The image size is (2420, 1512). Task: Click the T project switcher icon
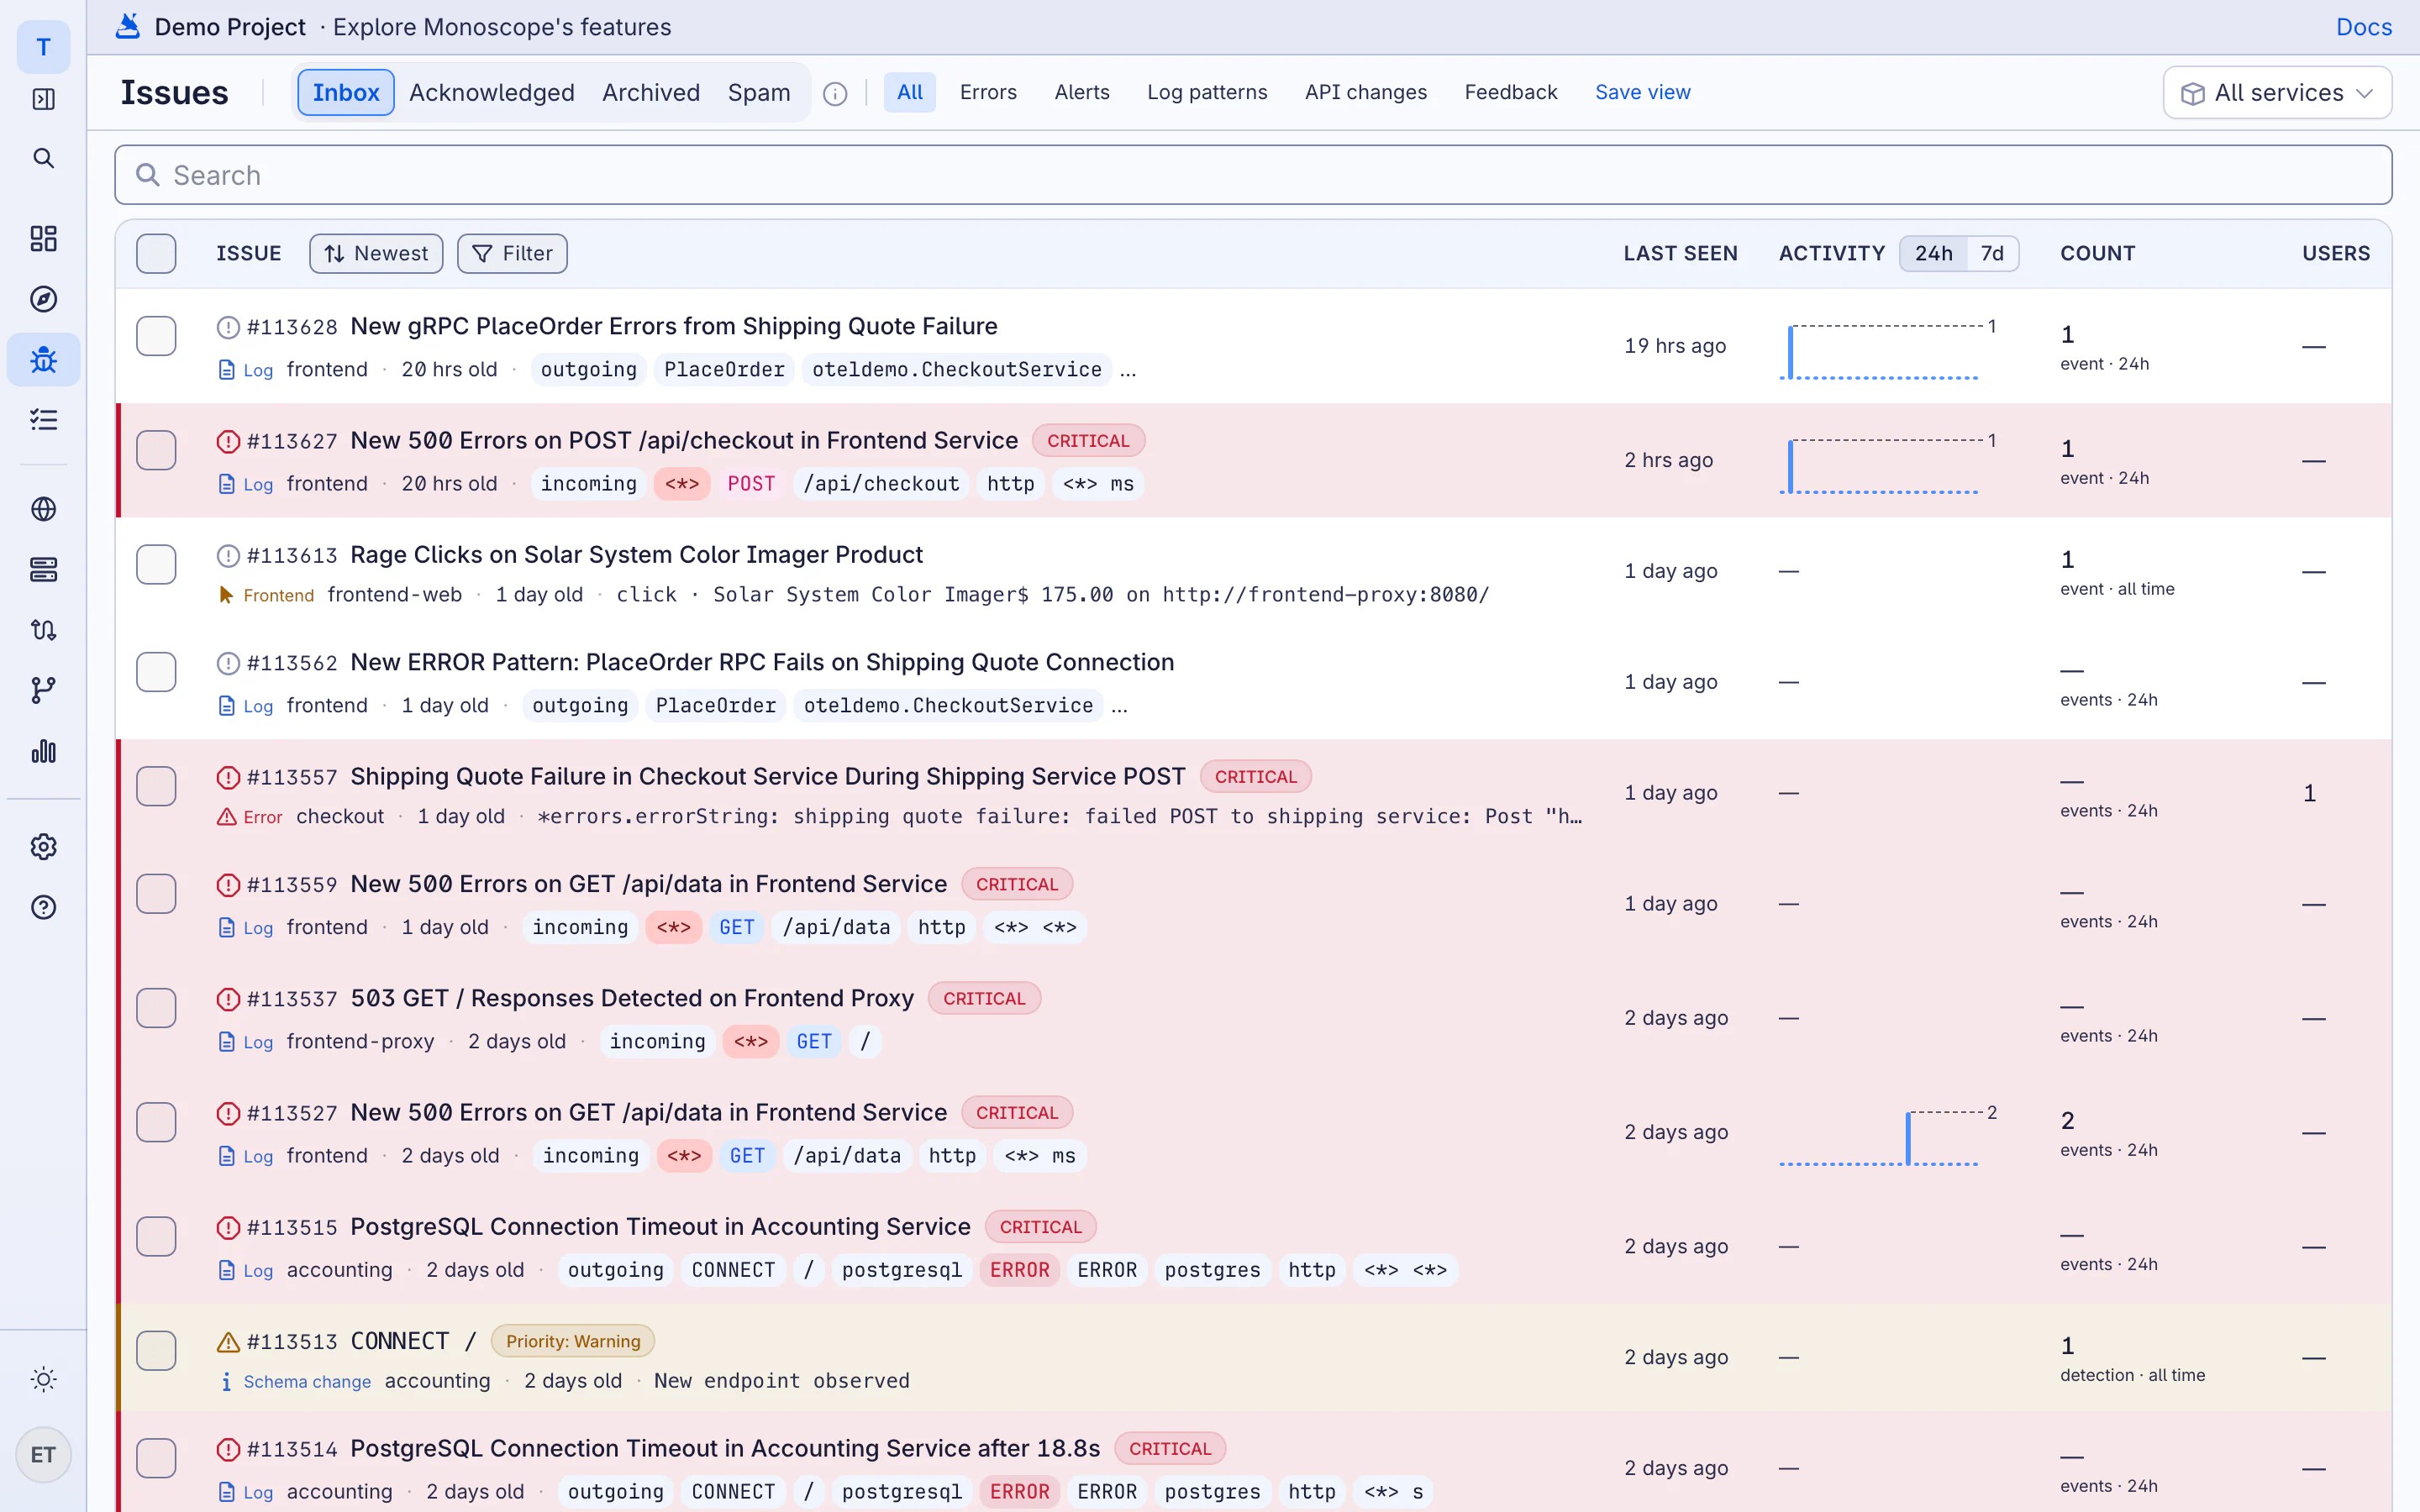pyautogui.click(x=43, y=47)
